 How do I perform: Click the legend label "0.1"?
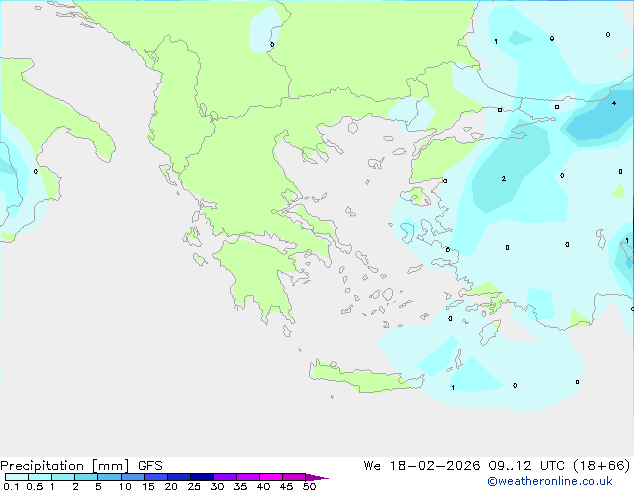coord(11,486)
